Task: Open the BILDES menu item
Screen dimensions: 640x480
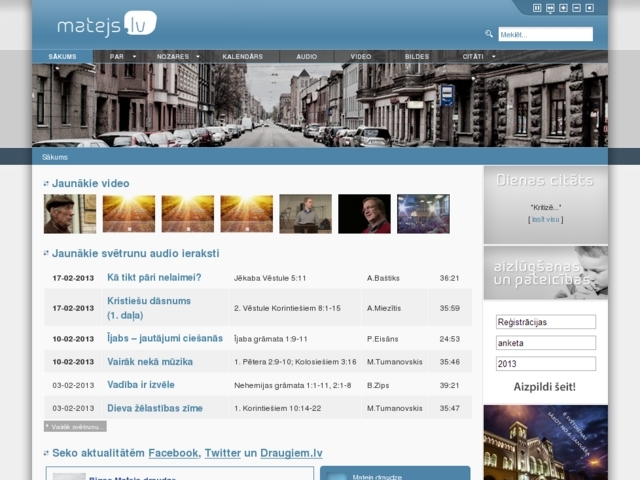Action: pyautogui.click(x=417, y=56)
